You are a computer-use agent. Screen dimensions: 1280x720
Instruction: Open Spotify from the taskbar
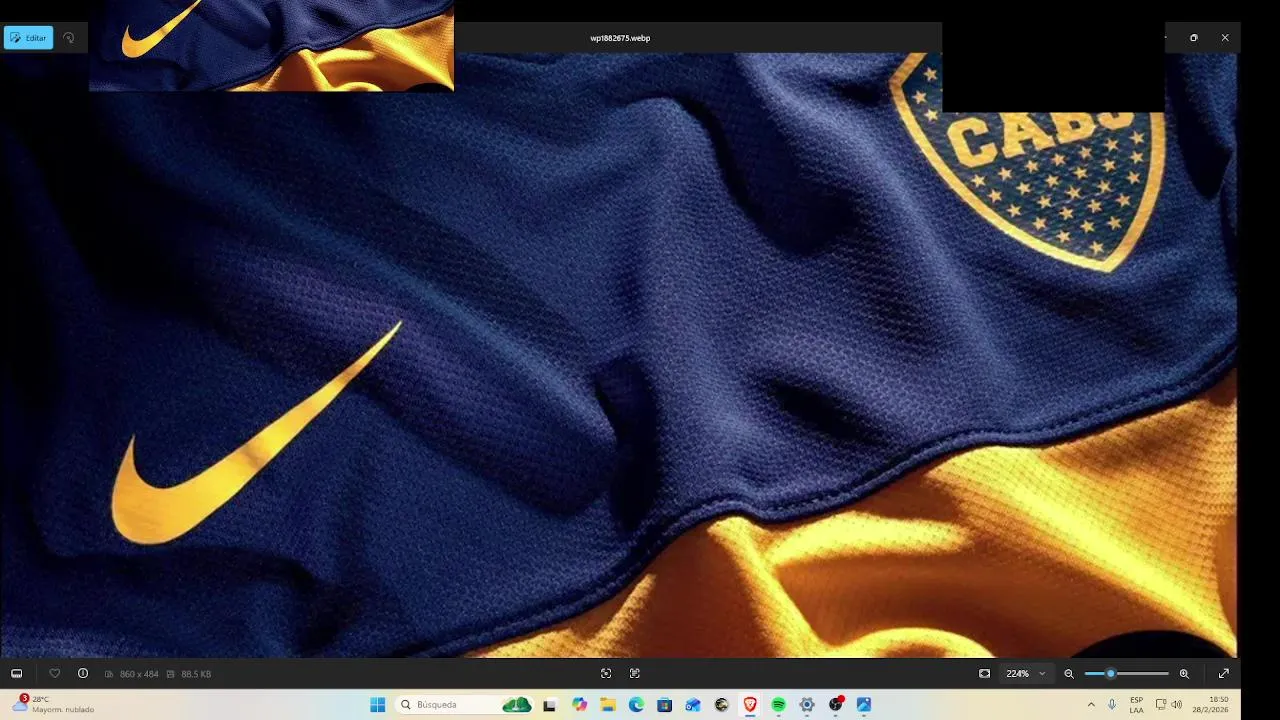pyautogui.click(x=779, y=705)
